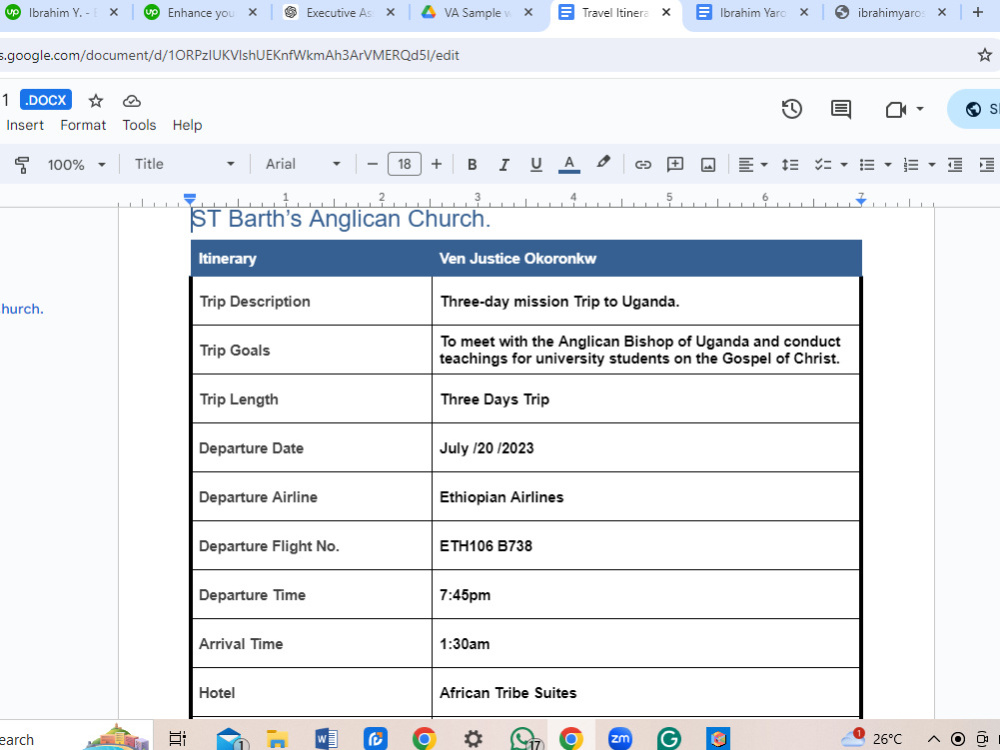This screenshot has width=1000, height=750.
Task: Open line and paragraph spacing
Action: 790,165
